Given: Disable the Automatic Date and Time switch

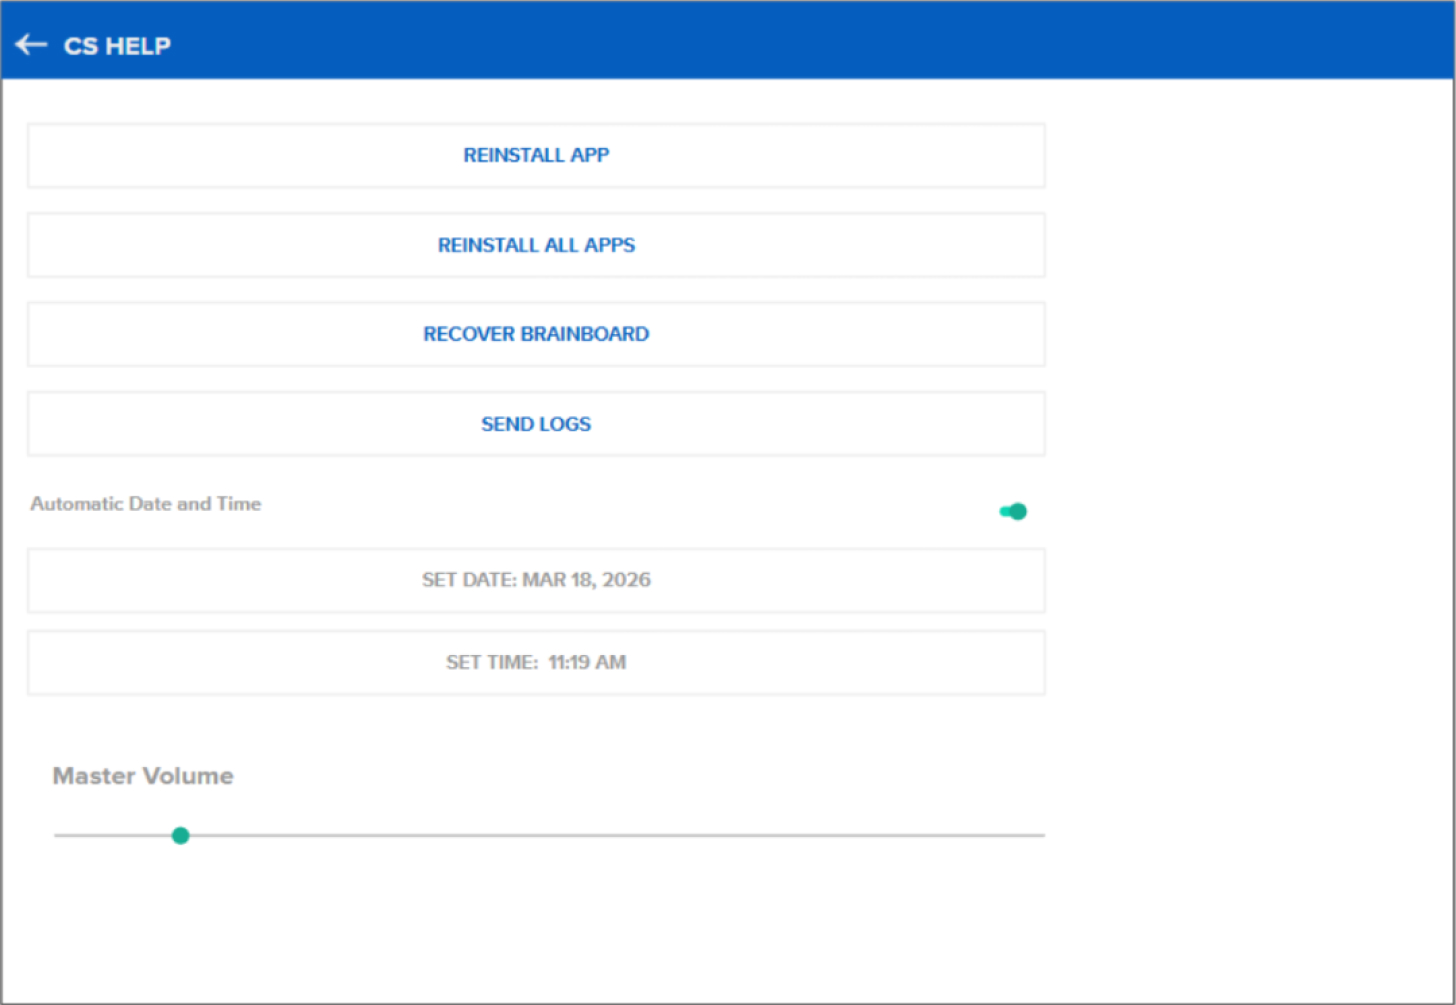Looking at the screenshot, I should pos(1013,510).
